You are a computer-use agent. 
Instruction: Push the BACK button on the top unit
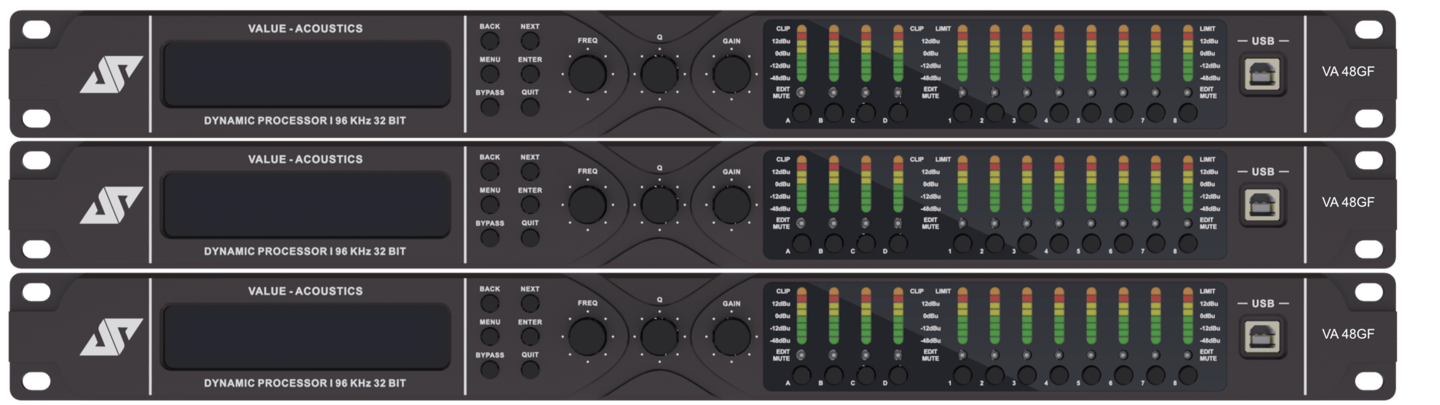point(490,41)
